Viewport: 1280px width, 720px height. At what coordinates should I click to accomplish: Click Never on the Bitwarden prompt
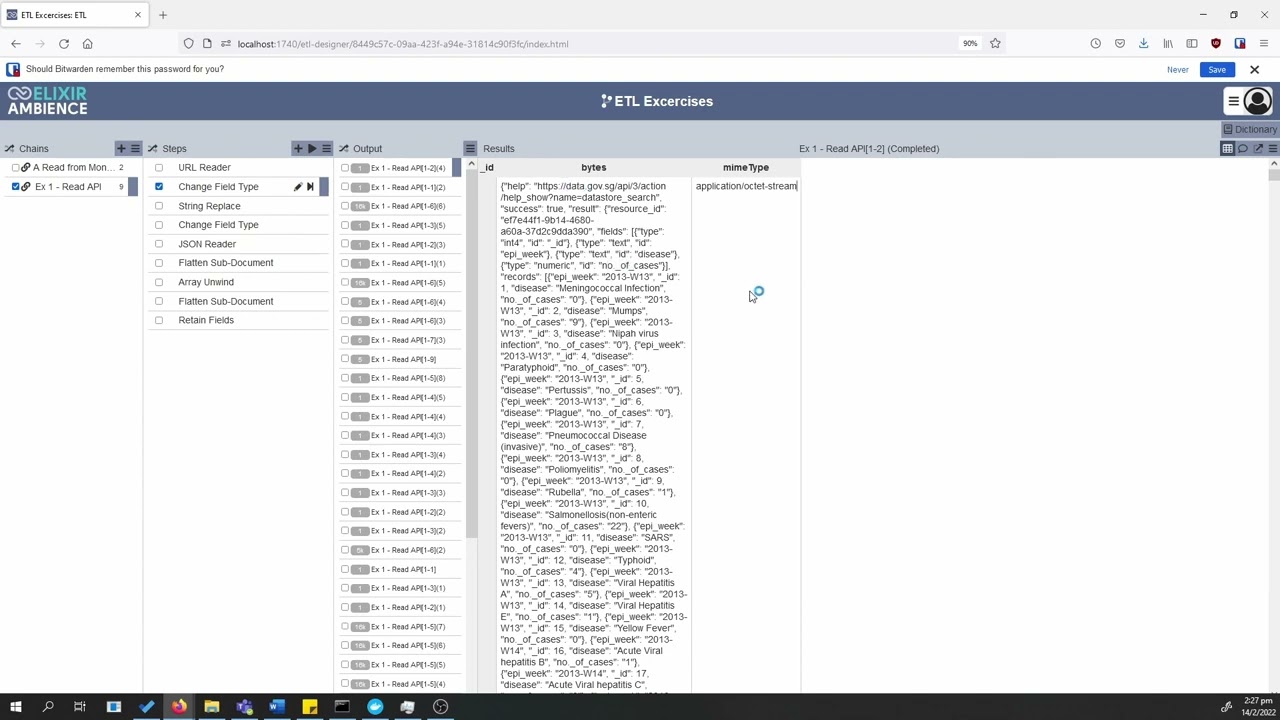point(1178,70)
